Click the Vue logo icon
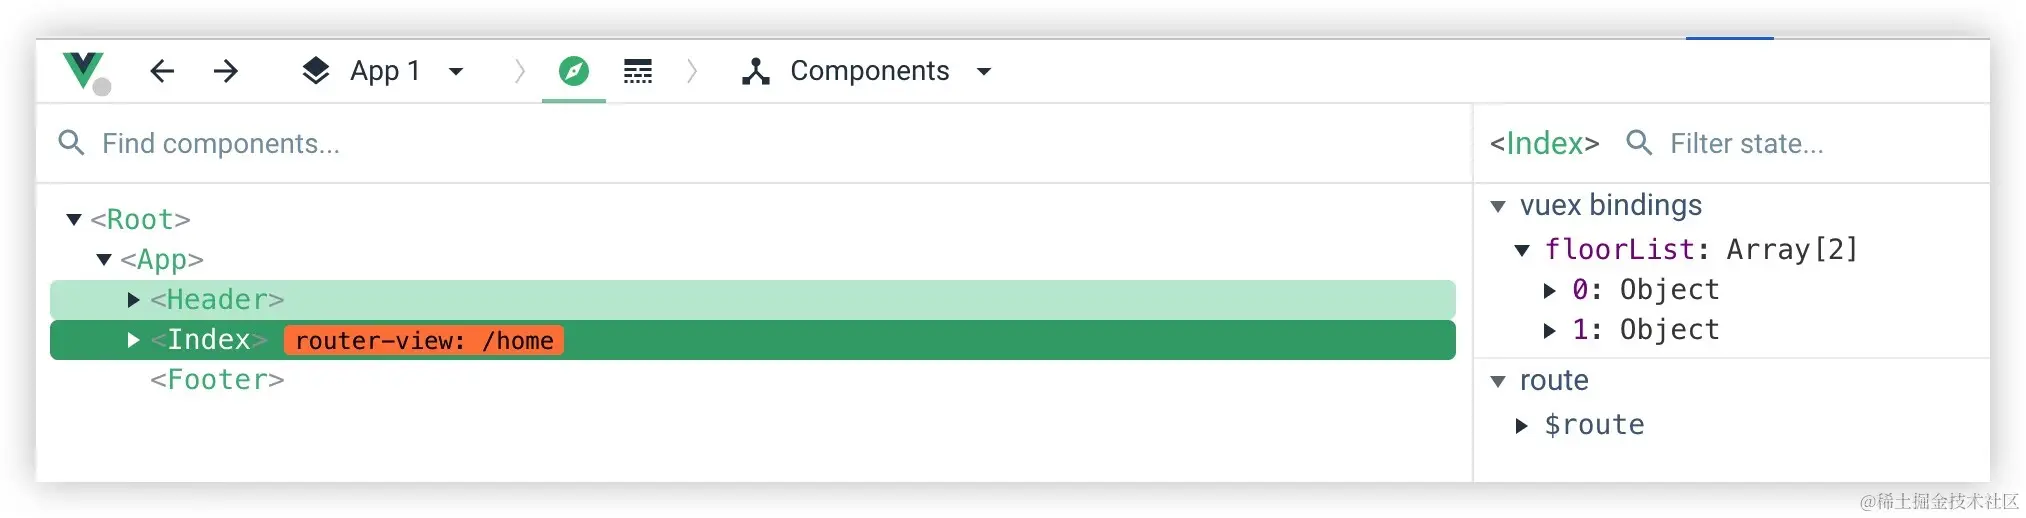This screenshot has height=518, width=2026. [x=83, y=70]
